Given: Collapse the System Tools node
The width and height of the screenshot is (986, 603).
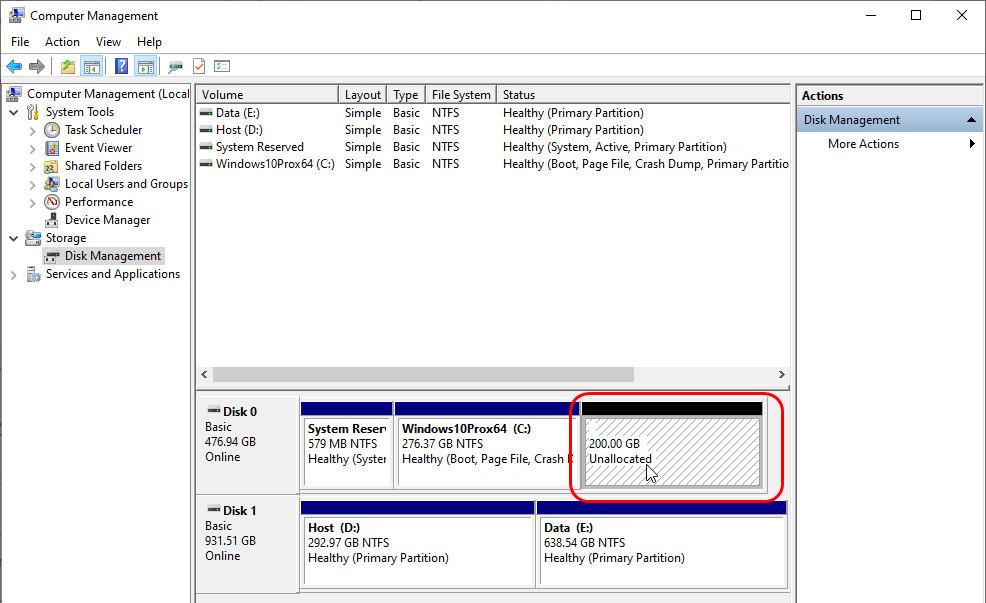Looking at the screenshot, I should click(13, 111).
